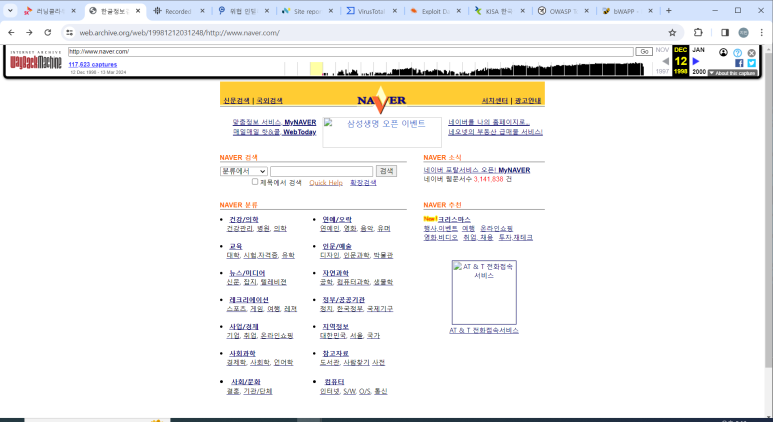
Task: Open the 컴퓨터 category
Action: point(334,382)
